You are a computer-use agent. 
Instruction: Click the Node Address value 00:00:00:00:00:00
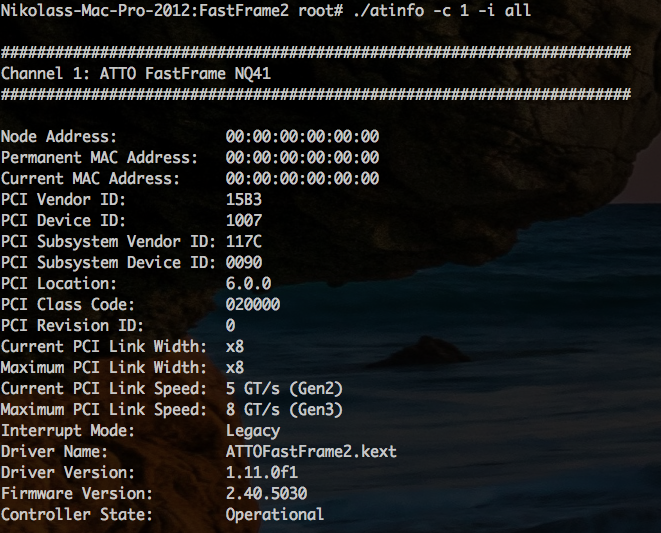click(x=302, y=137)
